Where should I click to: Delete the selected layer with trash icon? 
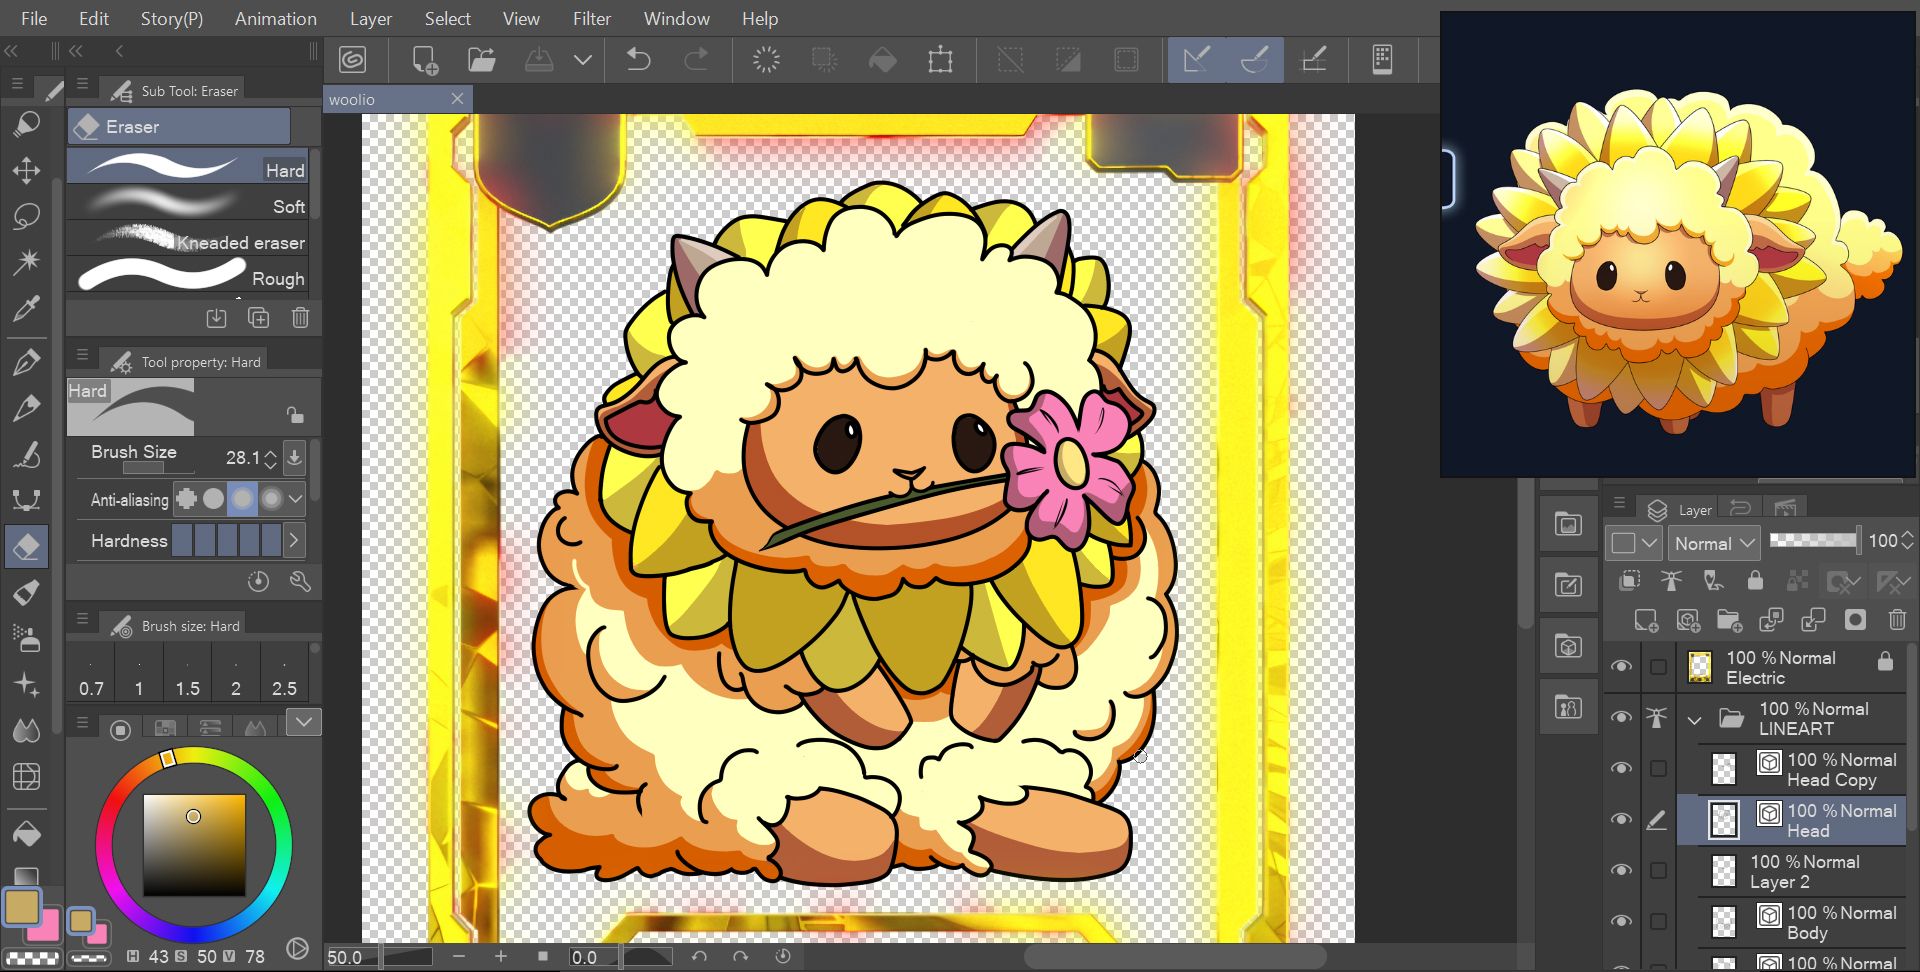click(x=1897, y=620)
